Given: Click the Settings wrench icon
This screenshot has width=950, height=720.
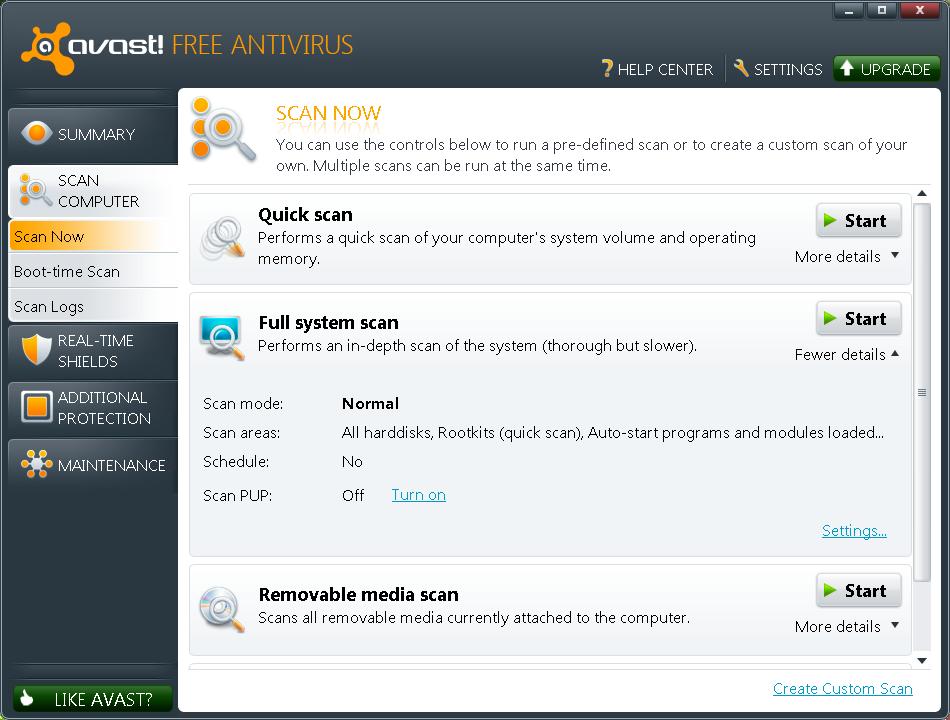Looking at the screenshot, I should 741,68.
